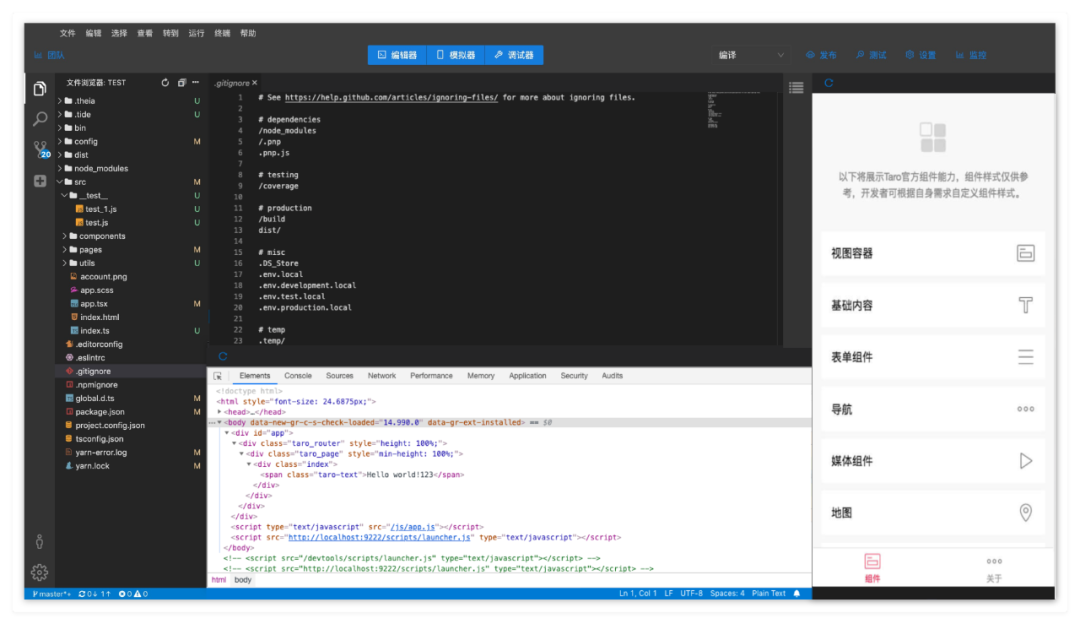Click the debug icon near bottom of activity bar
Viewport: 1080px width, 624px height.
[x=39, y=541]
